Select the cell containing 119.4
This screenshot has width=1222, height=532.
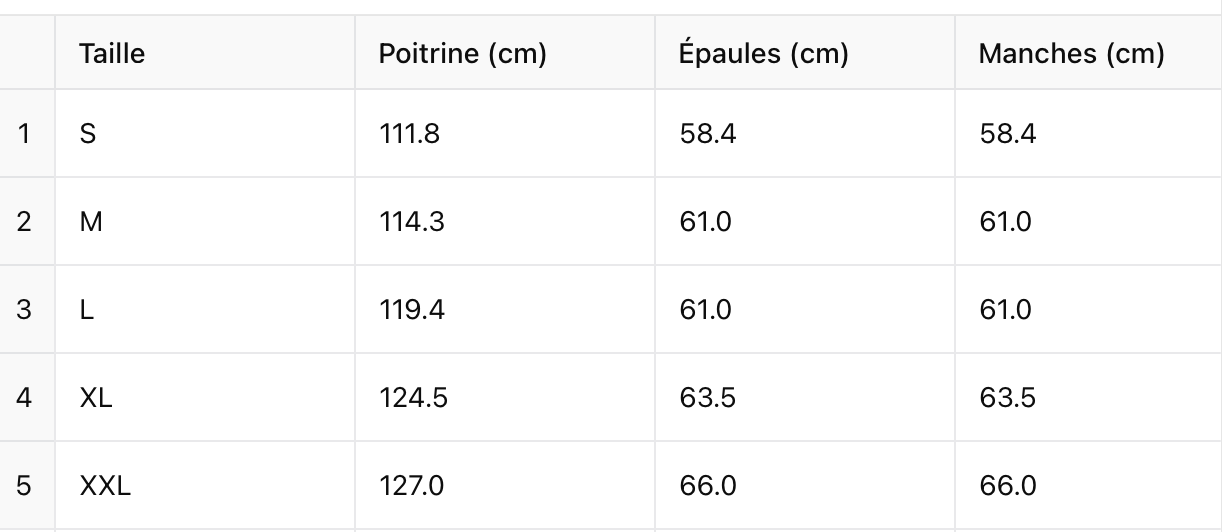tap(411, 309)
